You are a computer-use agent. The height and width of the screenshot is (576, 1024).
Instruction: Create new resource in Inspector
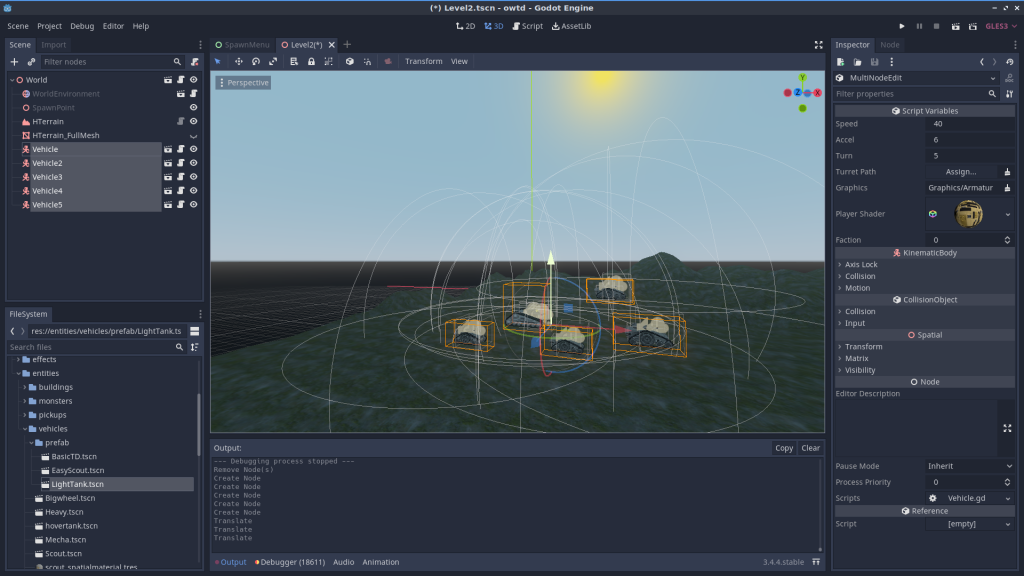point(840,62)
